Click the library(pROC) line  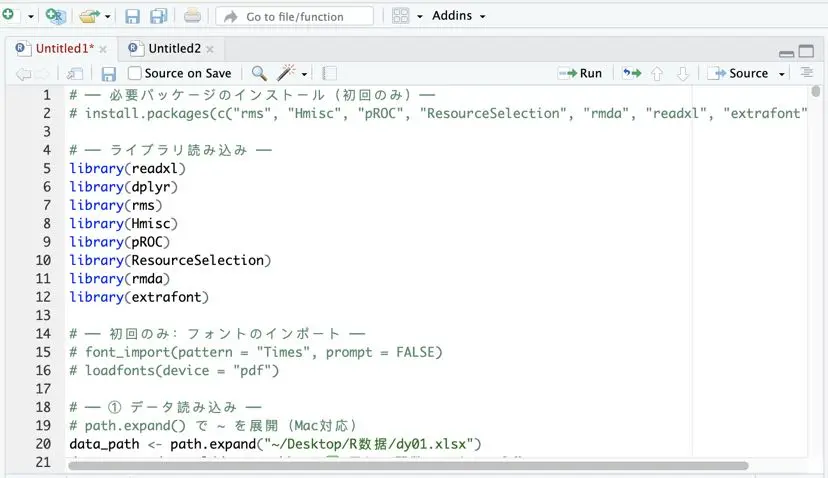(x=120, y=242)
